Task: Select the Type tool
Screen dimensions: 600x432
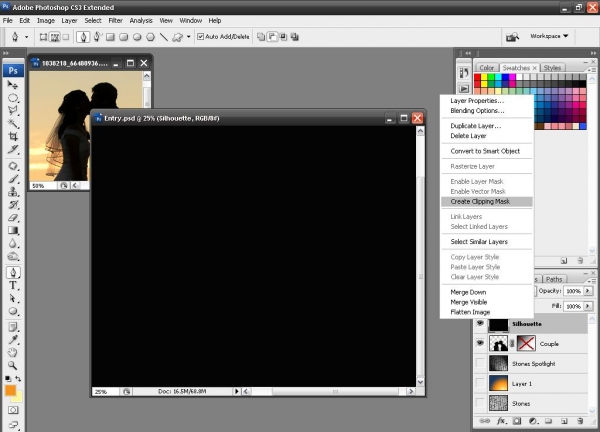Action: pyautogui.click(x=13, y=285)
